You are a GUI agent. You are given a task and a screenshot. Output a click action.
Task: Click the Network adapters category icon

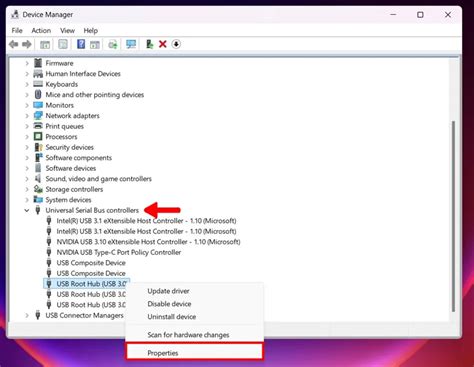coord(38,116)
